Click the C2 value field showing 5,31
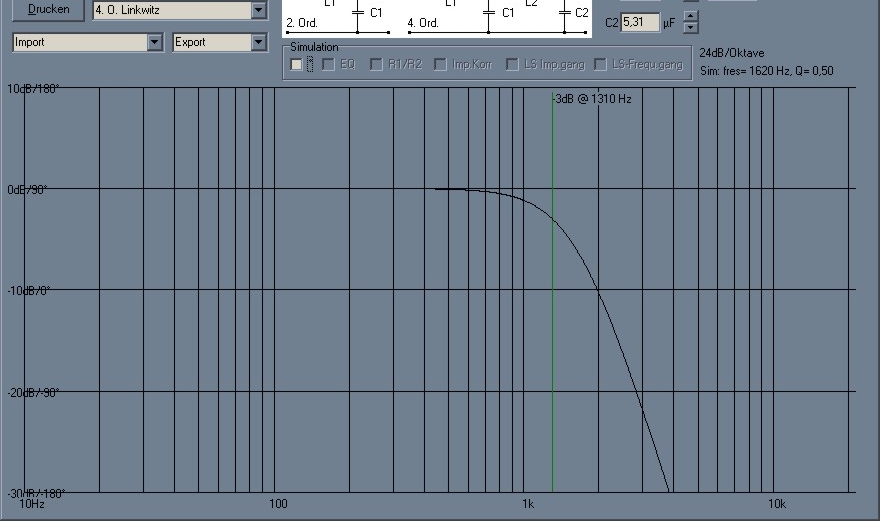The width and height of the screenshot is (880, 521). pyautogui.click(x=639, y=22)
